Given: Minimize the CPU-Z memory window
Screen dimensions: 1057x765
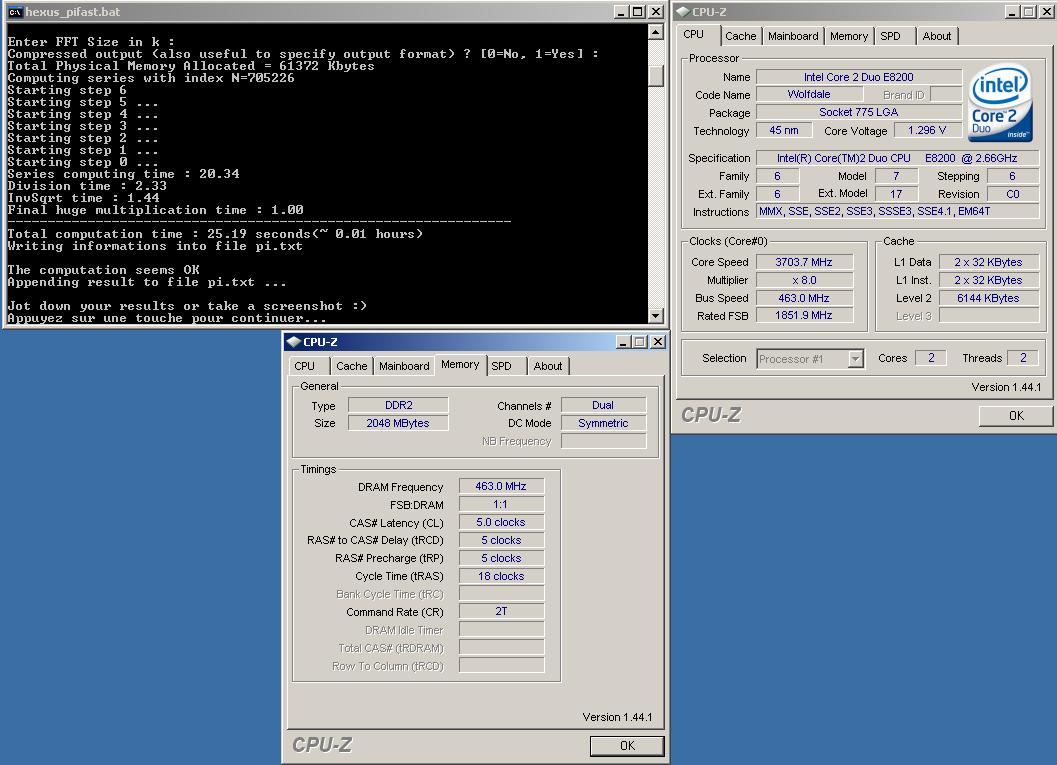Looking at the screenshot, I should [624, 342].
